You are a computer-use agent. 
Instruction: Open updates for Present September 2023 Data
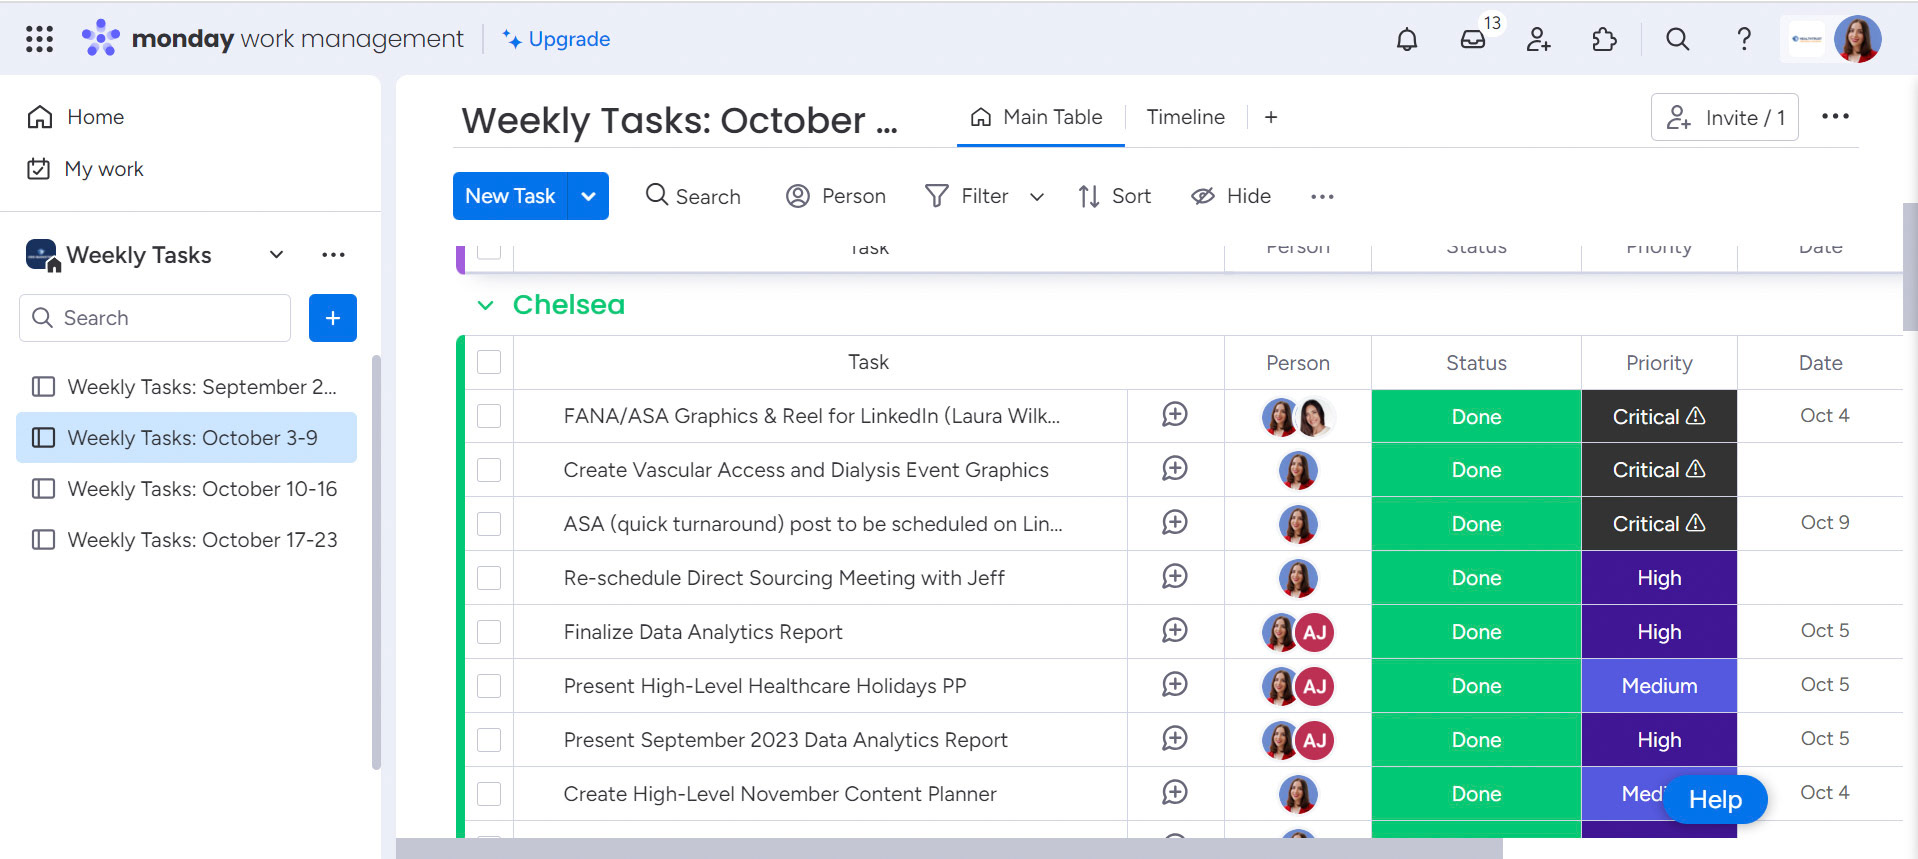[1175, 738]
